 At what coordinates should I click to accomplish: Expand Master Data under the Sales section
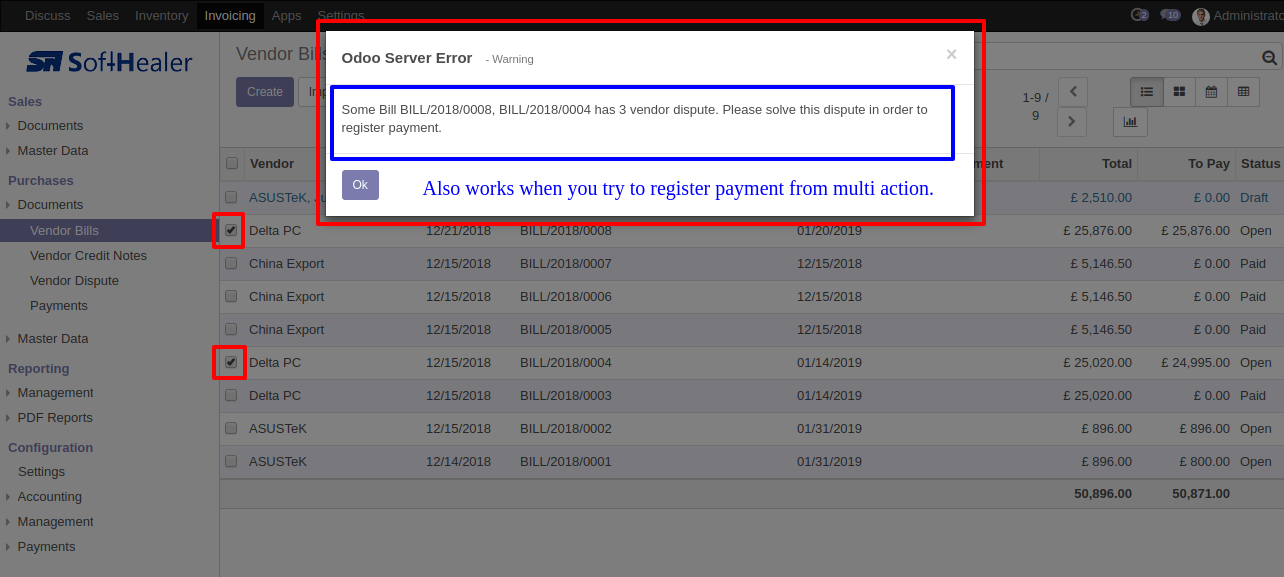pyautogui.click(x=52, y=151)
